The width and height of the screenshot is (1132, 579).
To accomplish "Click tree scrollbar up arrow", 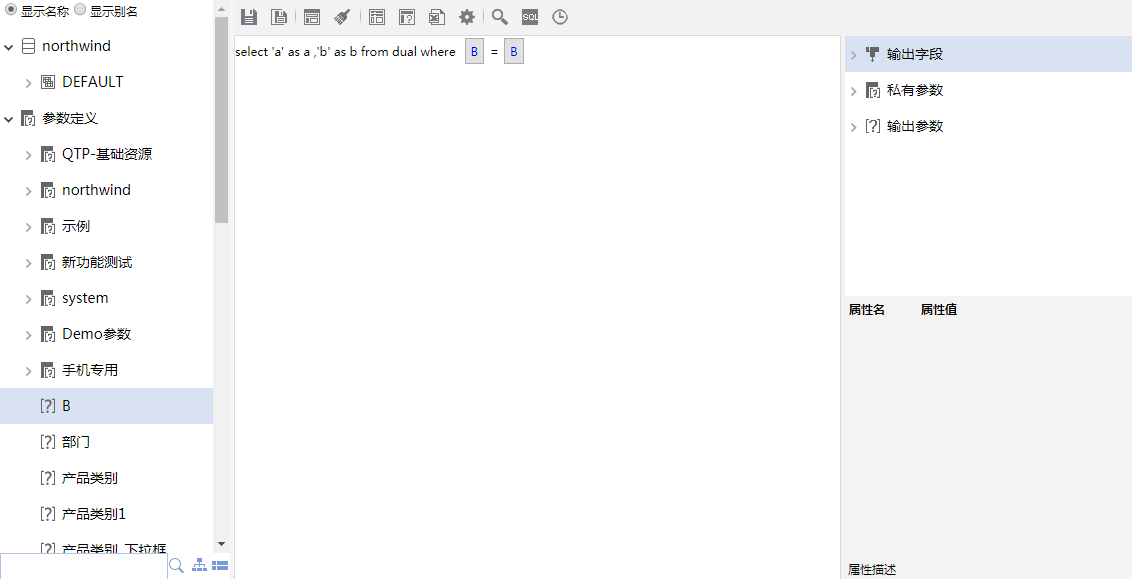I will point(222,9).
